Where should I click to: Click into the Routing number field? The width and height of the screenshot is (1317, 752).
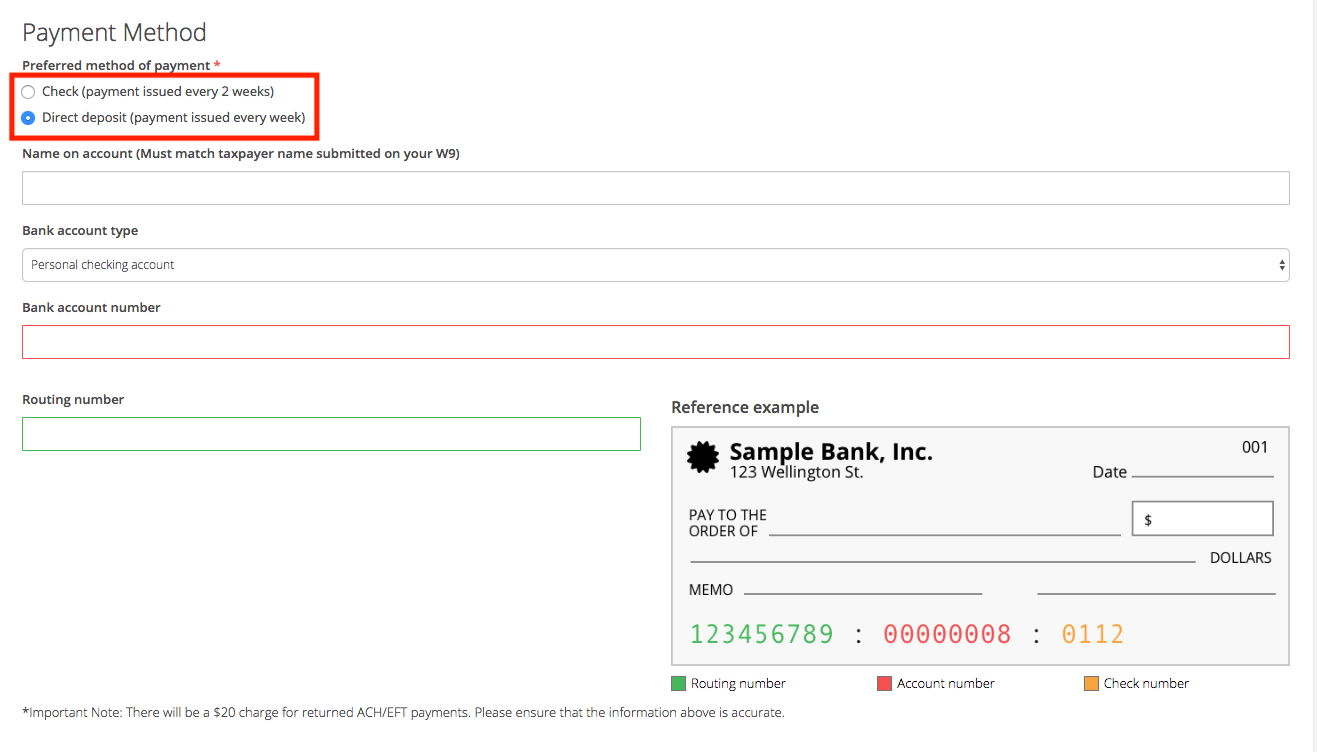tap(331, 434)
